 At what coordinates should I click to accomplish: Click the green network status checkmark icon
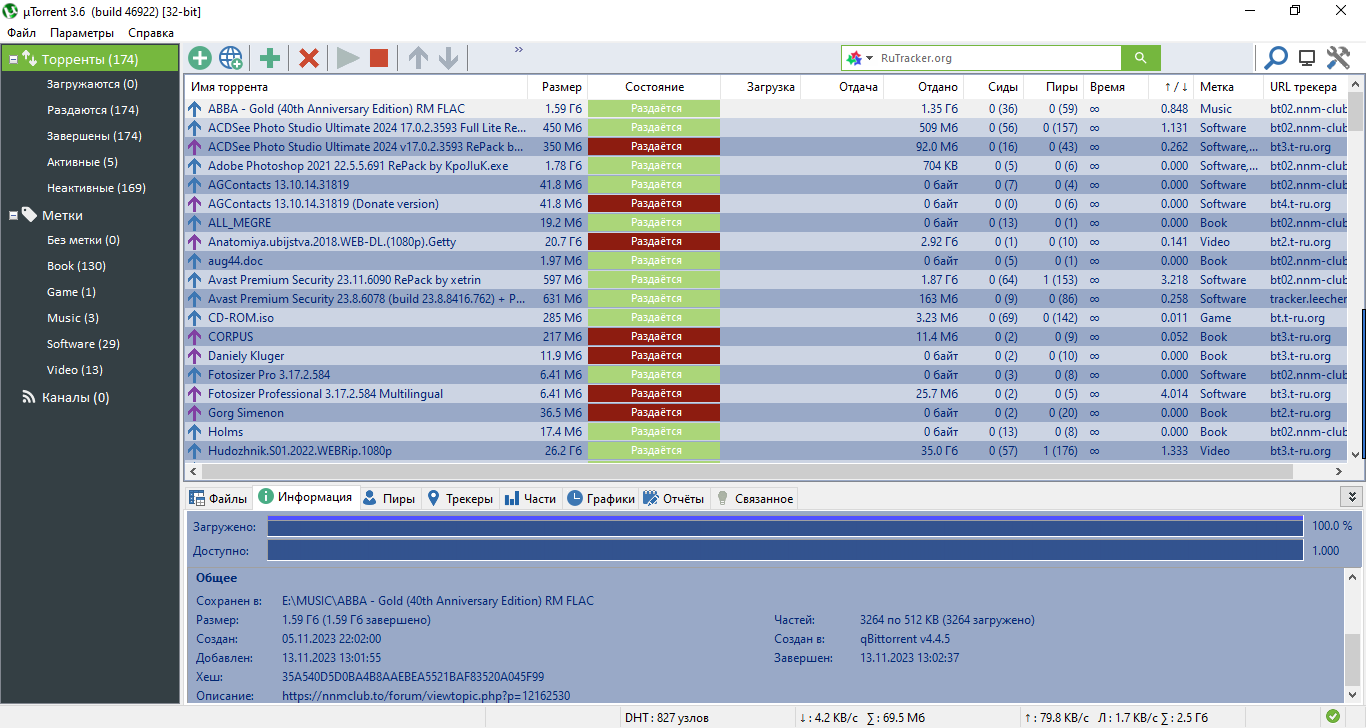point(1332,717)
